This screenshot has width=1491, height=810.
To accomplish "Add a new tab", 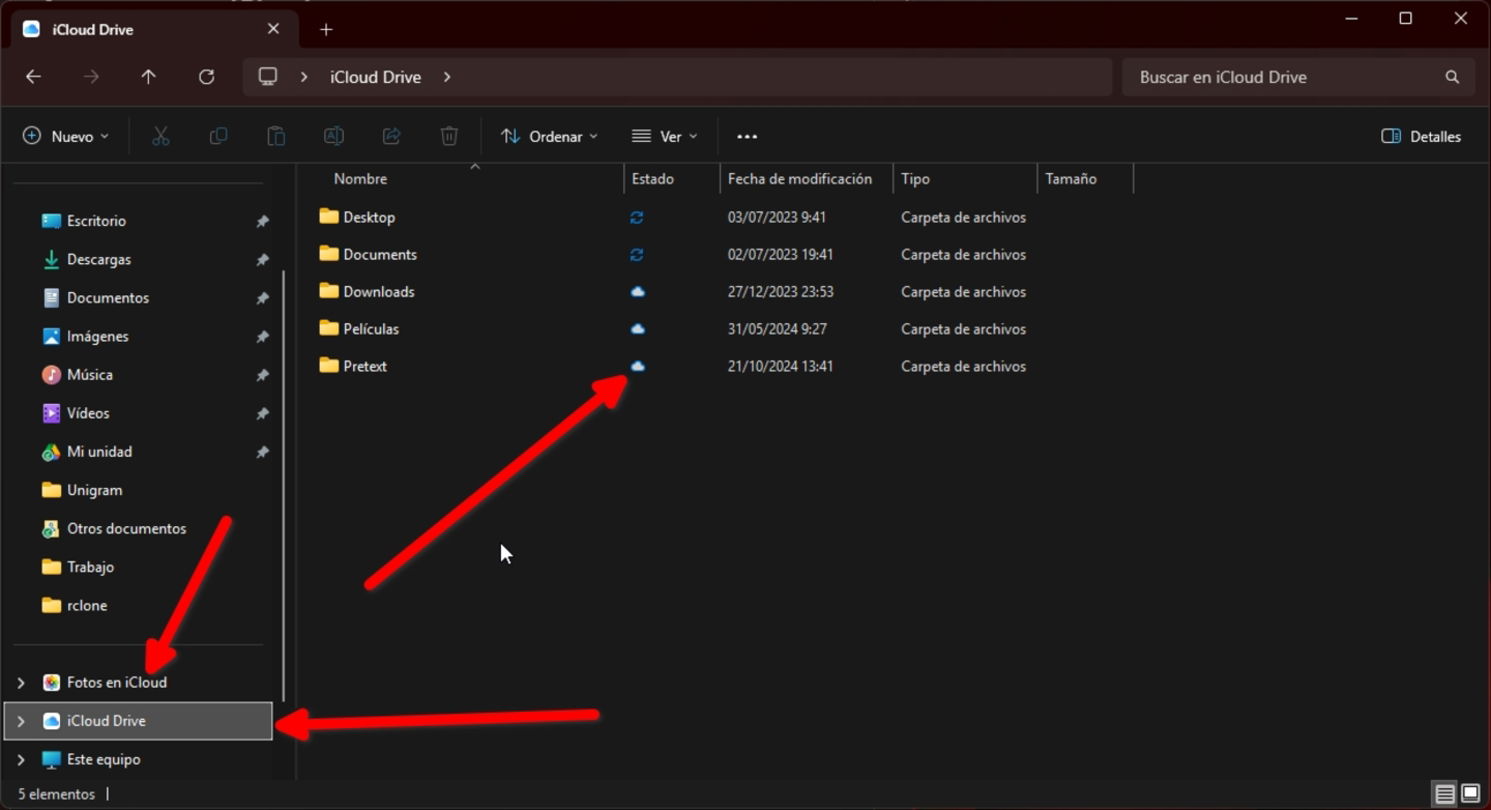I will point(326,29).
